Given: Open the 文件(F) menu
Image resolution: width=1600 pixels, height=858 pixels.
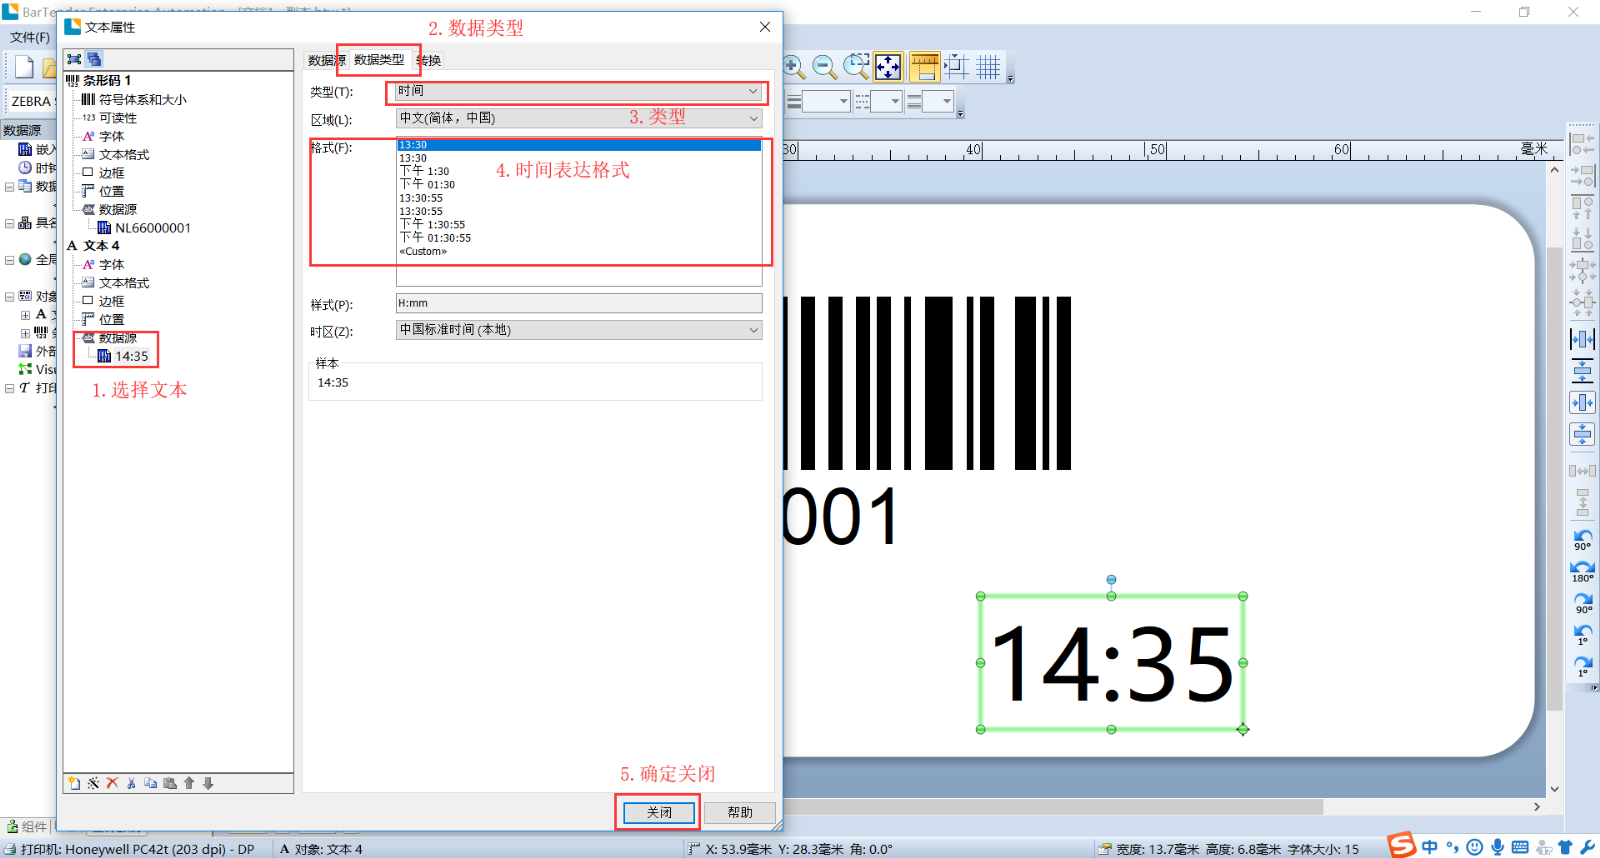Looking at the screenshot, I should (30, 37).
